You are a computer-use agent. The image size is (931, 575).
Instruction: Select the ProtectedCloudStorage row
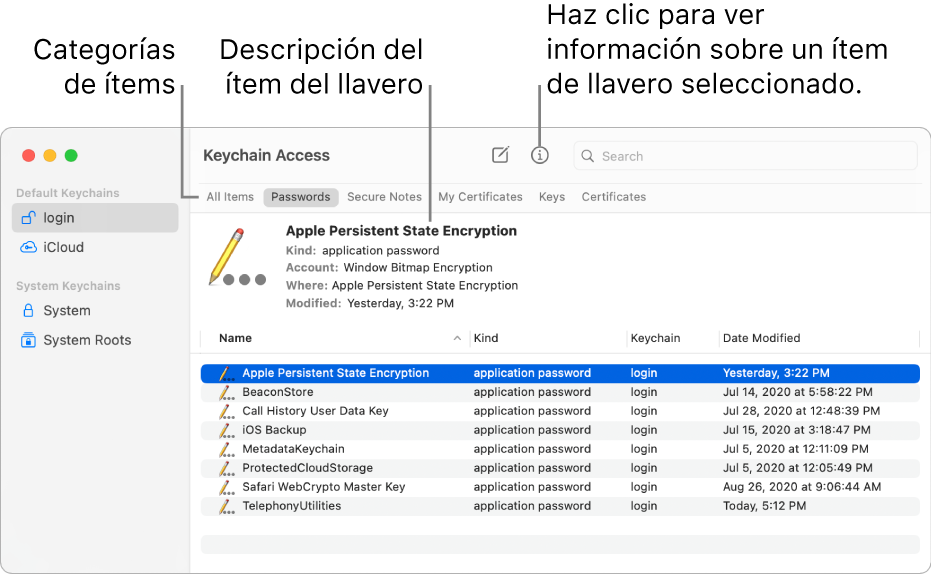[560, 468]
